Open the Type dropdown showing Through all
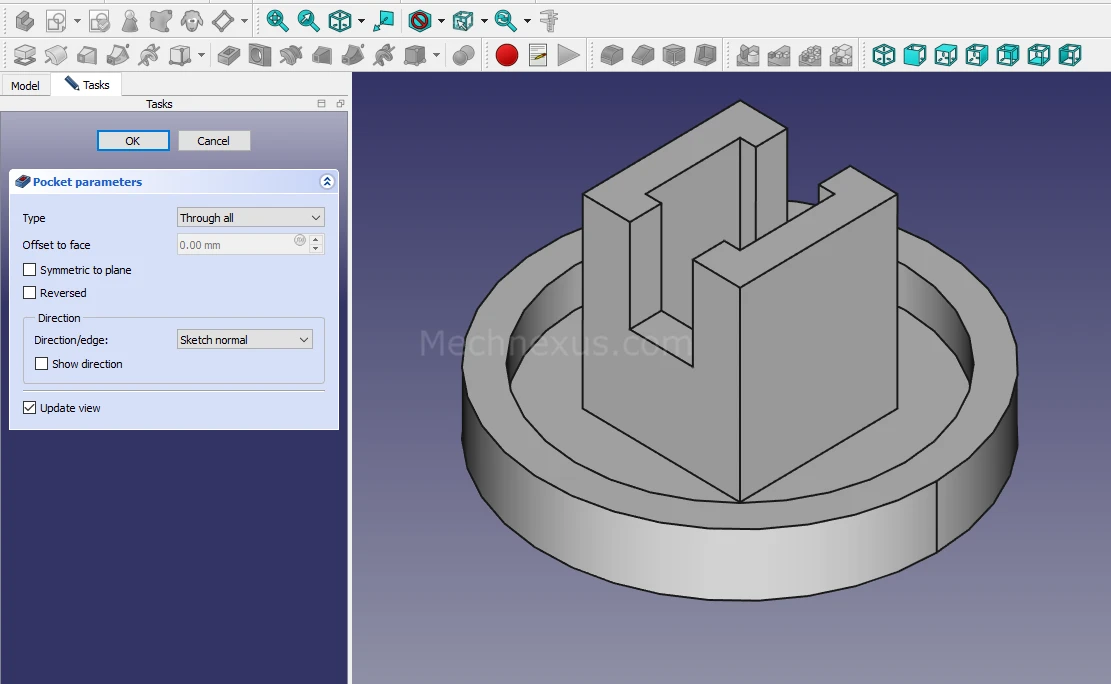 click(250, 218)
